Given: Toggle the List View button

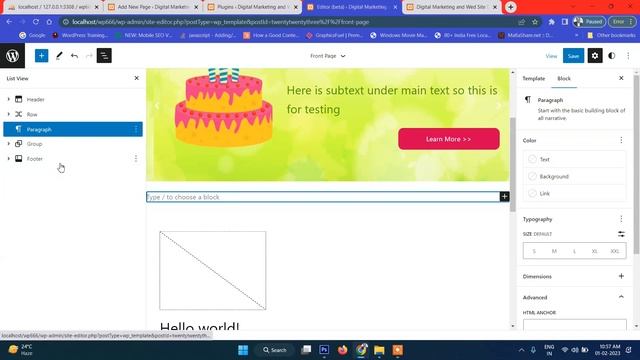Looking at the screenshot, I should coord(104,56).
